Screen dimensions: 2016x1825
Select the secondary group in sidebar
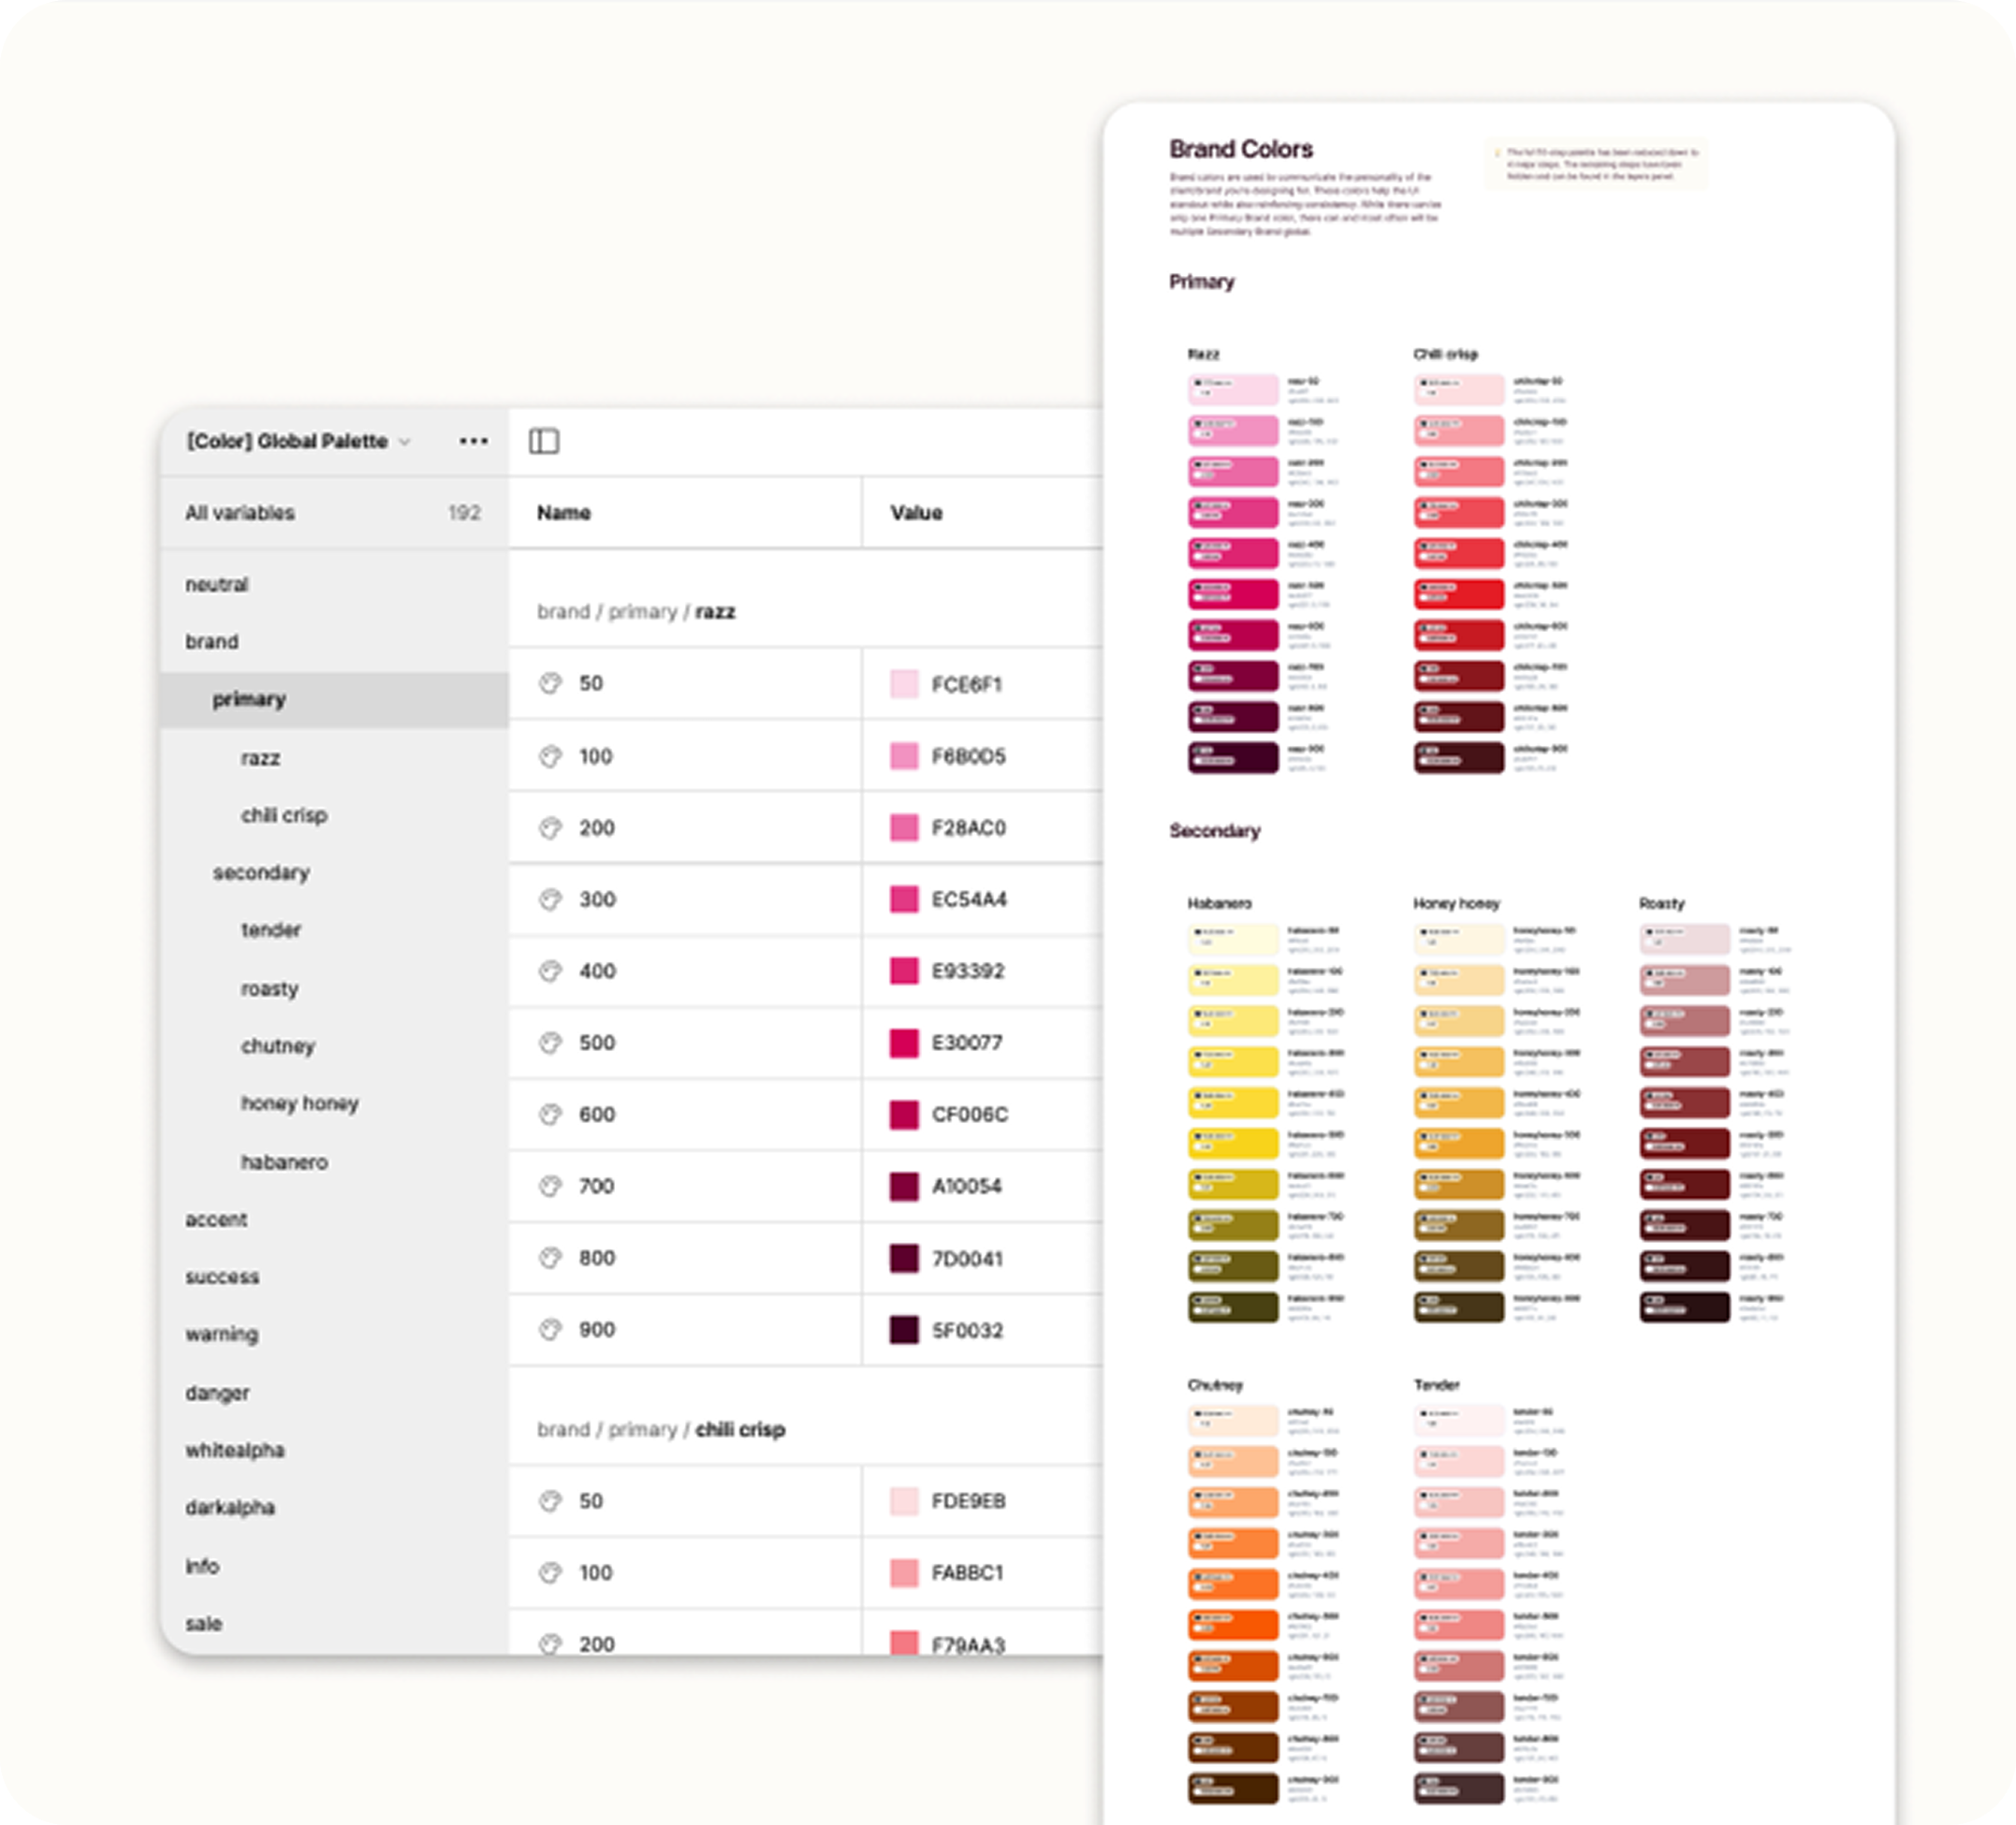[x=261, y=873]
